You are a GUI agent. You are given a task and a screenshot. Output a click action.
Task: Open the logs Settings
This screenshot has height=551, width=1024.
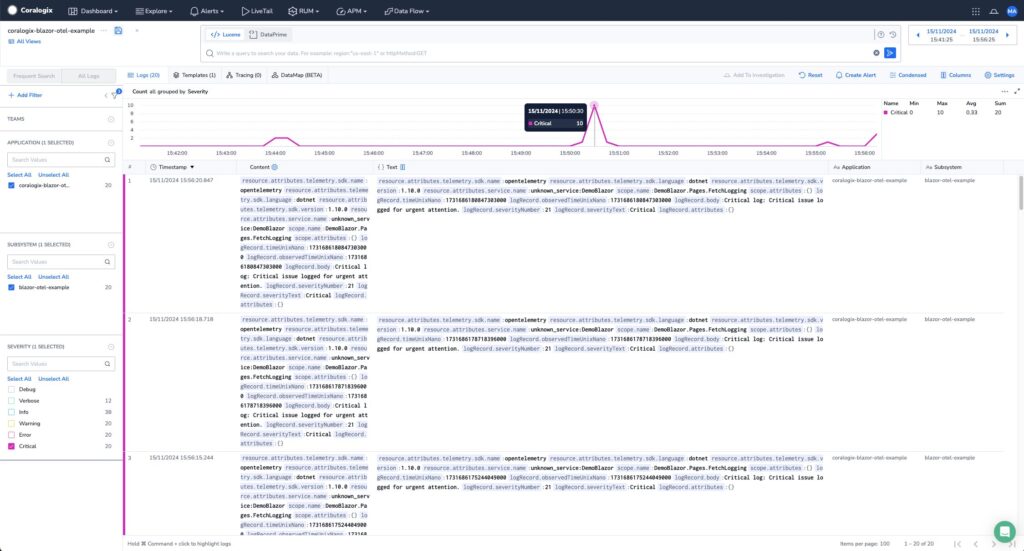pyautogui.click(x=999, y=75)
